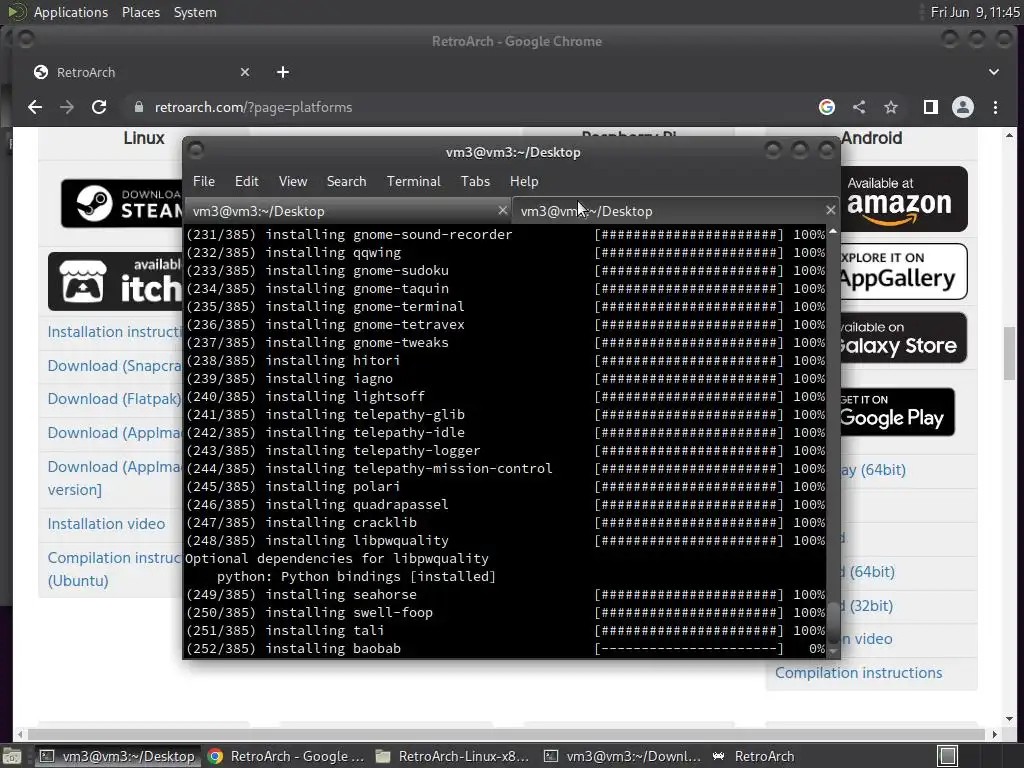Image resolution: width=1024 pixels, height=768 pixels.
Task: Open the terminal Help menu
Action: [x=524, y=181]
